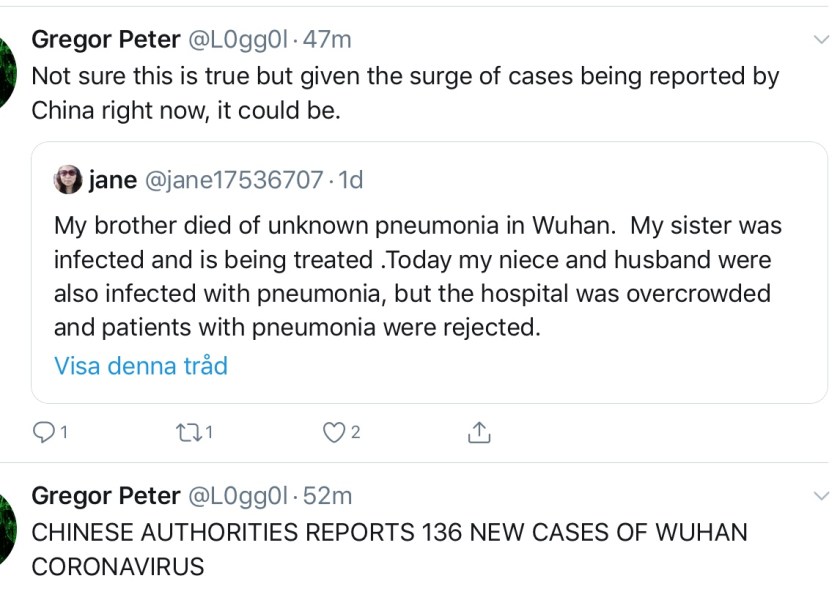Click the @L0gg0l handle on 52m tweet
840x592 pixels.
pyautogui.click(x=238, y=496)
